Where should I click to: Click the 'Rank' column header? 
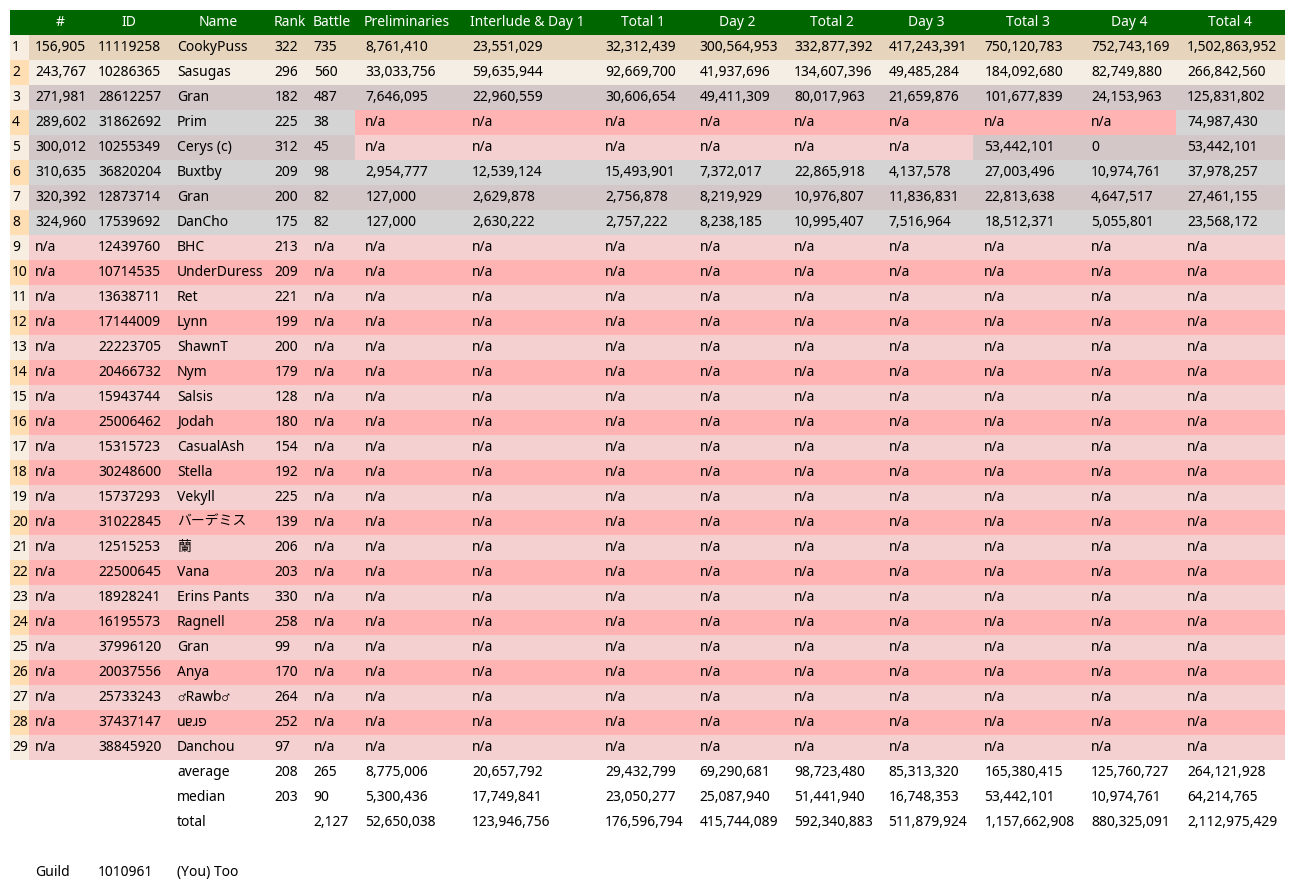pyautogui.click(x=290, y=21)
